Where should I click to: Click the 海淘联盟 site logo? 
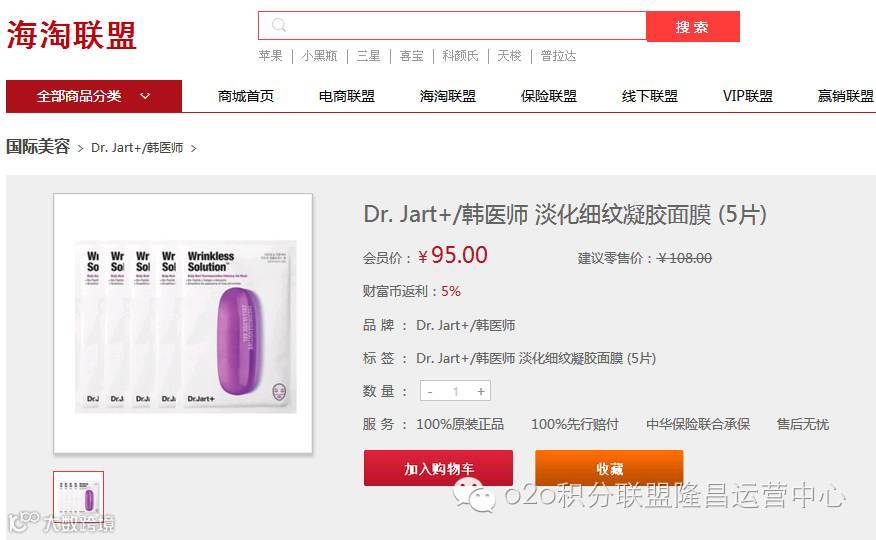point(72,35)
